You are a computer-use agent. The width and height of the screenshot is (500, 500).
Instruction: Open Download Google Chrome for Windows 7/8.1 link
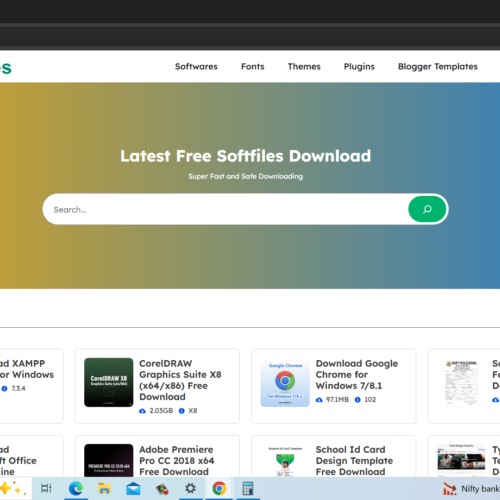357,374
